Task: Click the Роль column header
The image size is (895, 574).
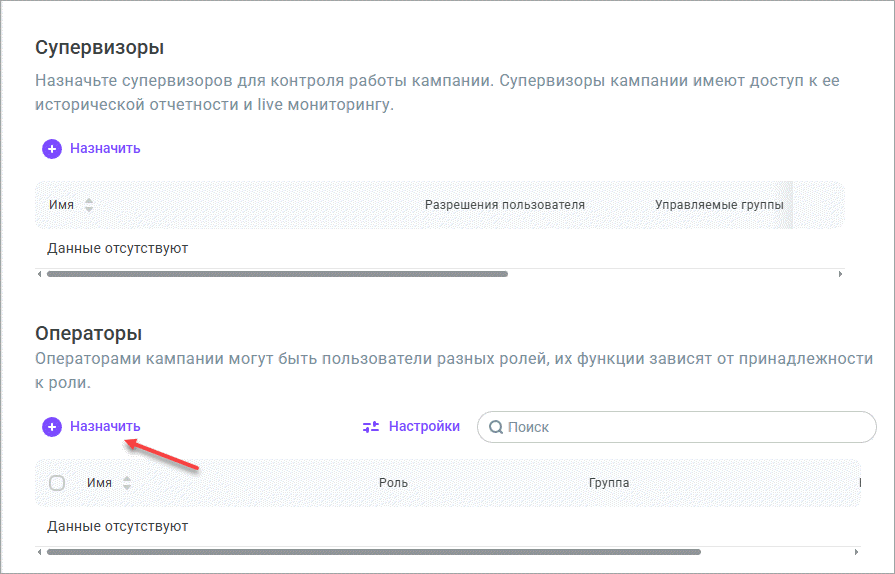Action: point(393,483)
